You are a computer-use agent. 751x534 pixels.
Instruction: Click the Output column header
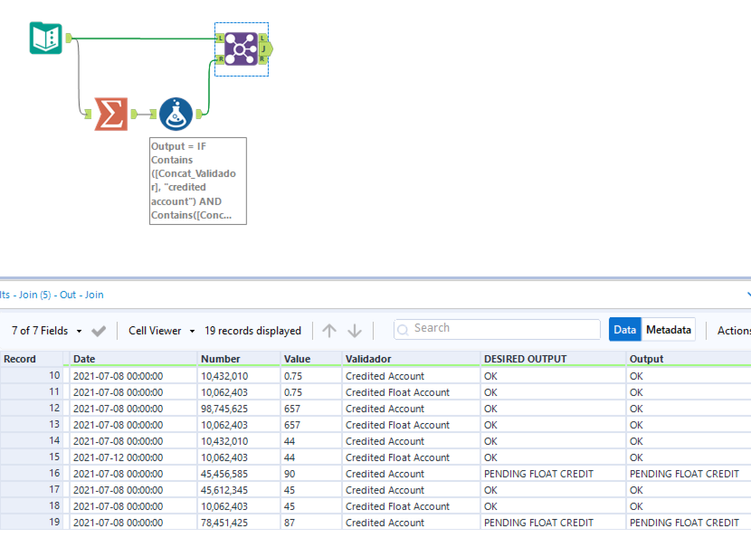pyautogui.click(x=689, y=359)
